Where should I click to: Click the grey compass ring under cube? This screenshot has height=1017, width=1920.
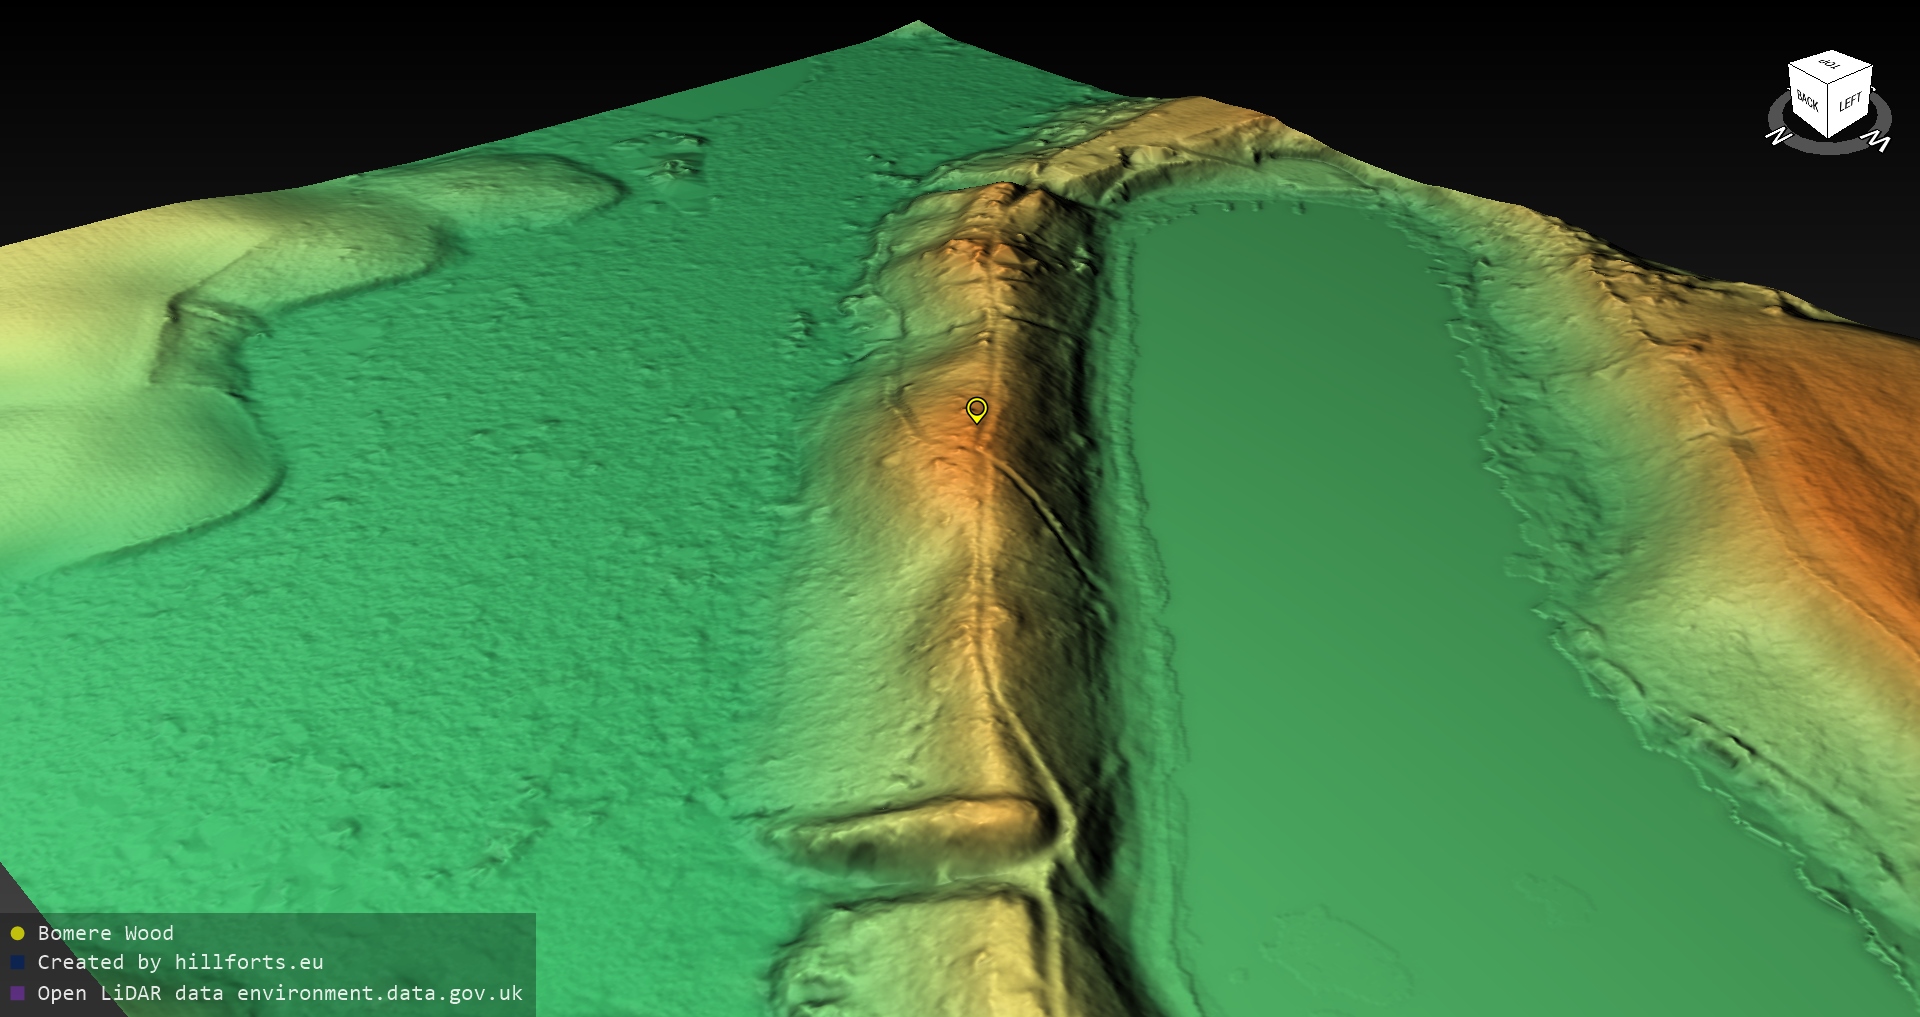pyautogui.click(x=1829, y=146)
